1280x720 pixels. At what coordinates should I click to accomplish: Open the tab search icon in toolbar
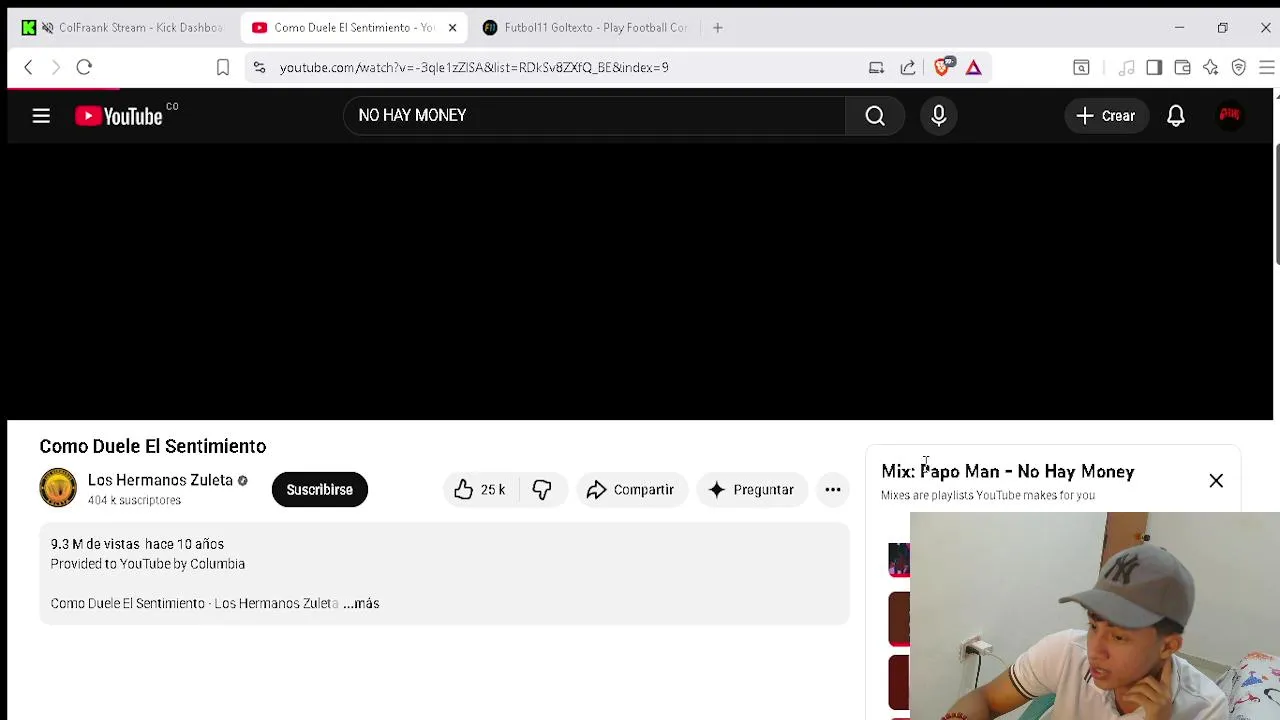[1081, 68]
